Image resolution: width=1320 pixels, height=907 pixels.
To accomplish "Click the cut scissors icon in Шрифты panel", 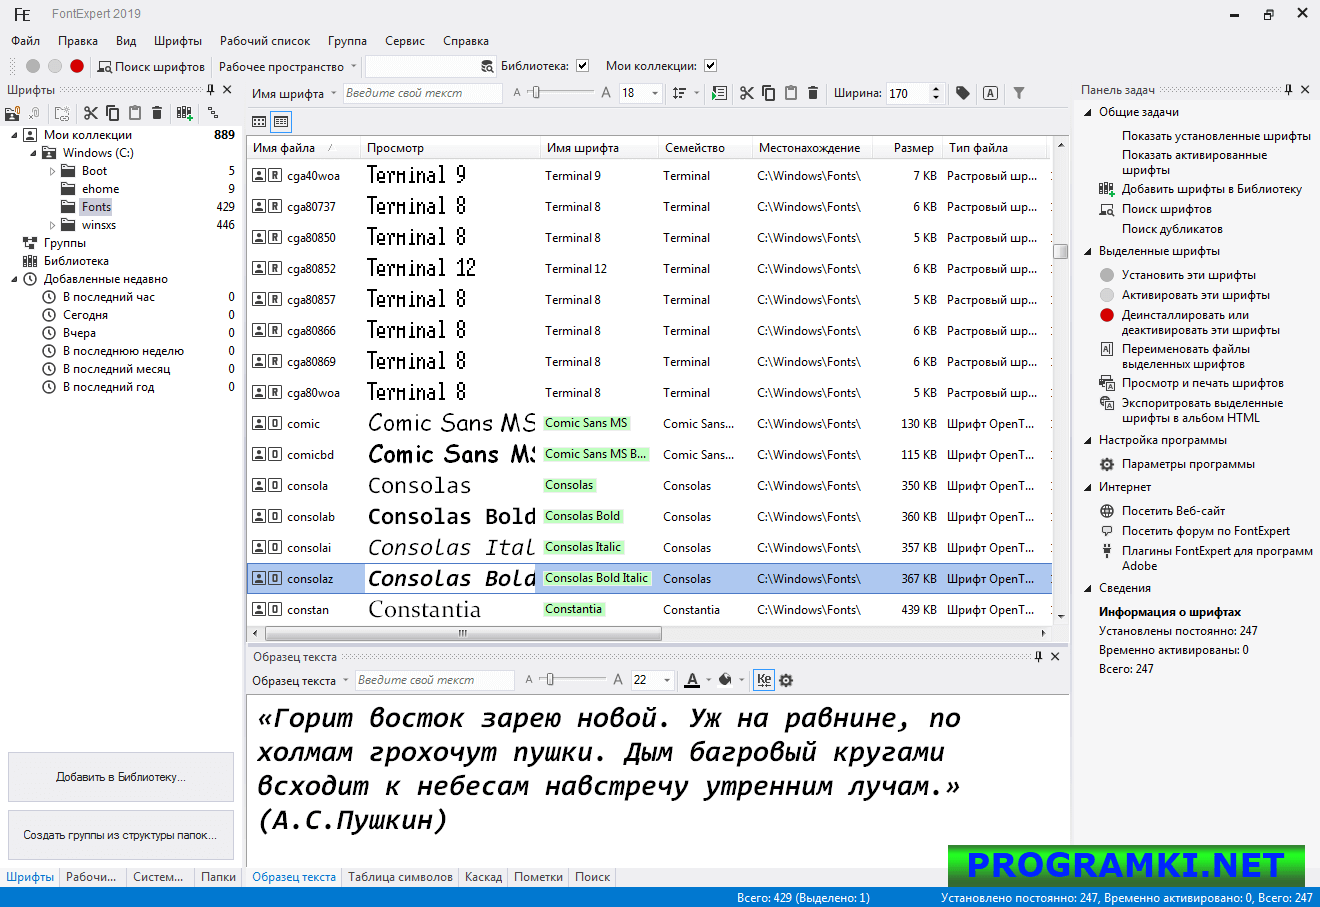I will pos(91,113).
